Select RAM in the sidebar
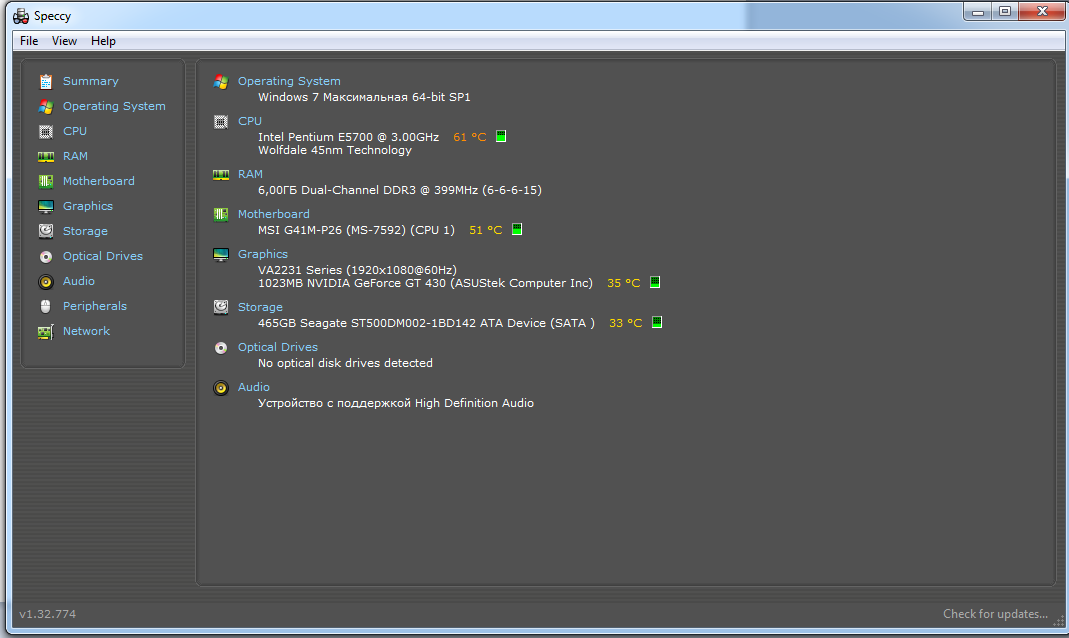This screenshot has height=638, width=1069. pos(75,156)
